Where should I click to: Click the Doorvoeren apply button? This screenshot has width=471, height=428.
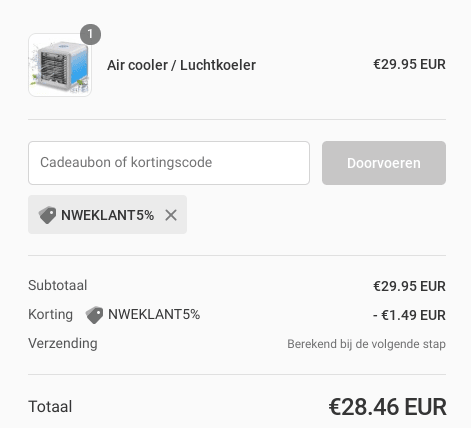click(384, 163)
